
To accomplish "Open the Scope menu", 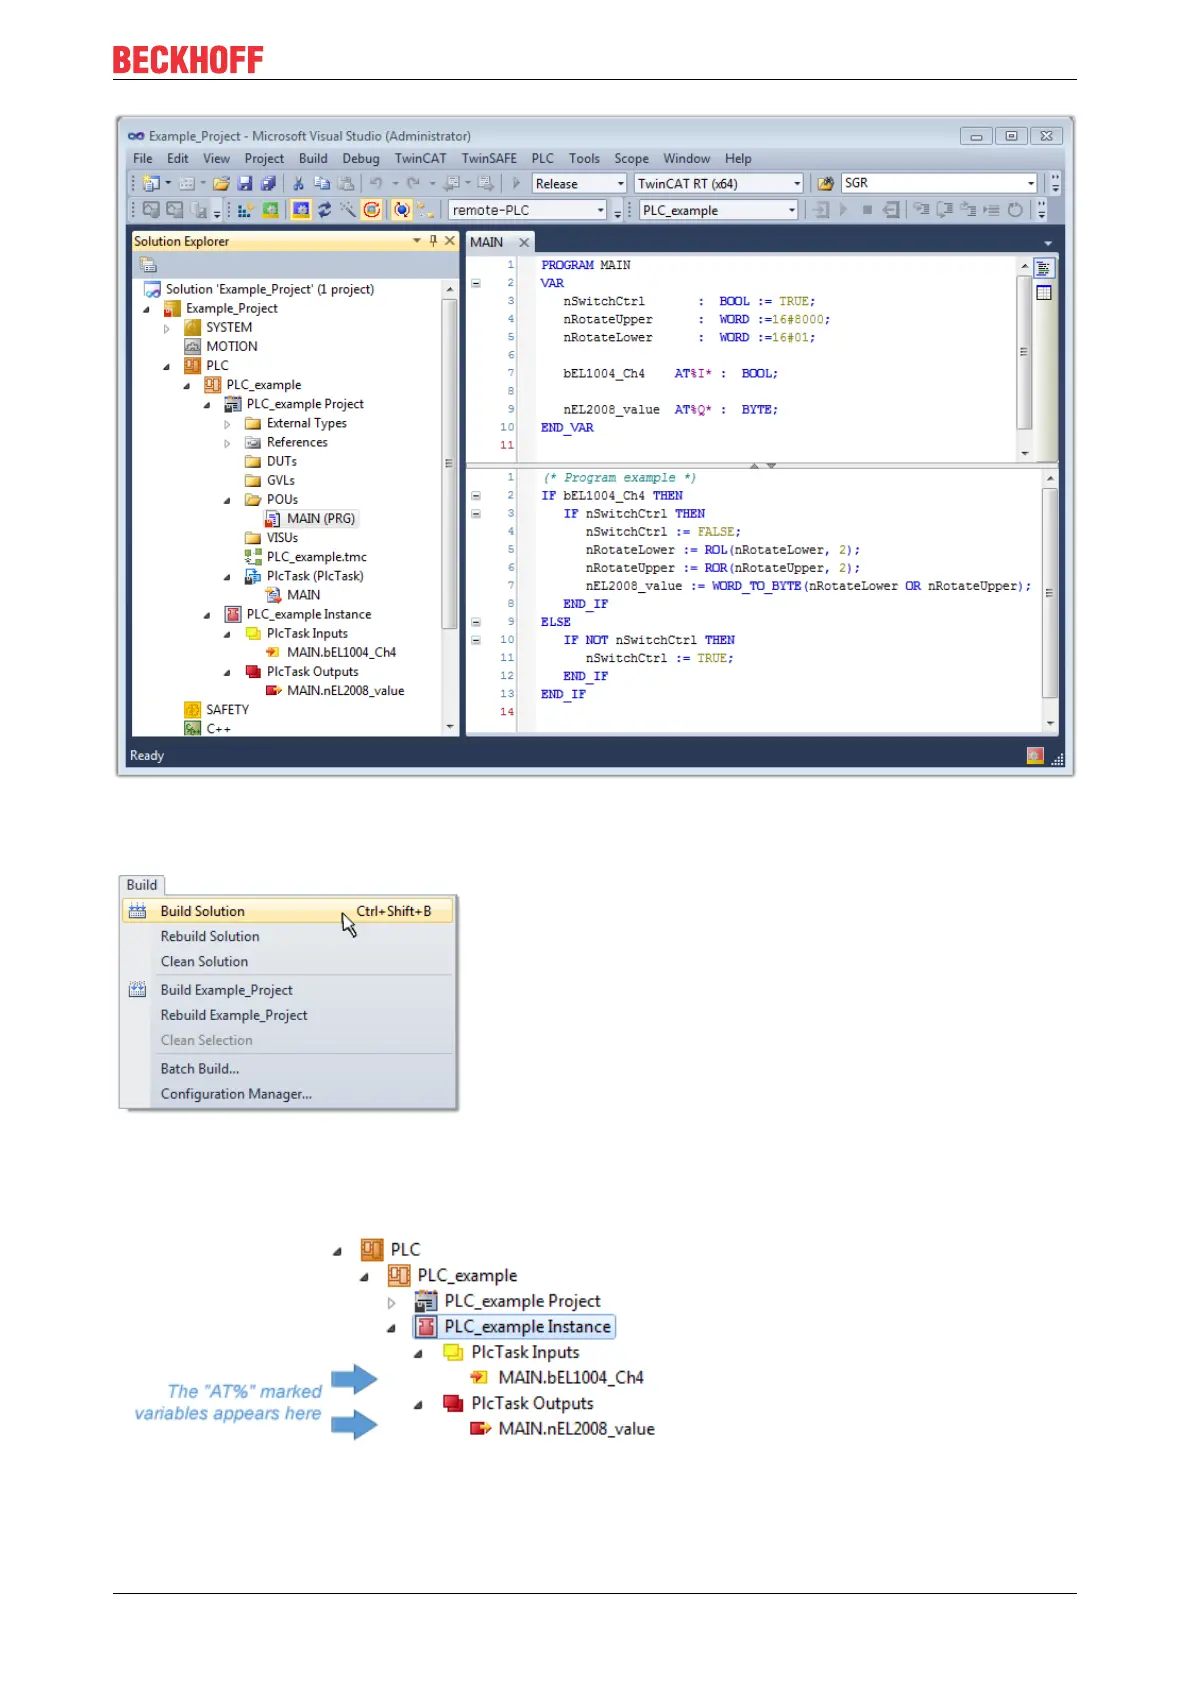I will (631, 158).
